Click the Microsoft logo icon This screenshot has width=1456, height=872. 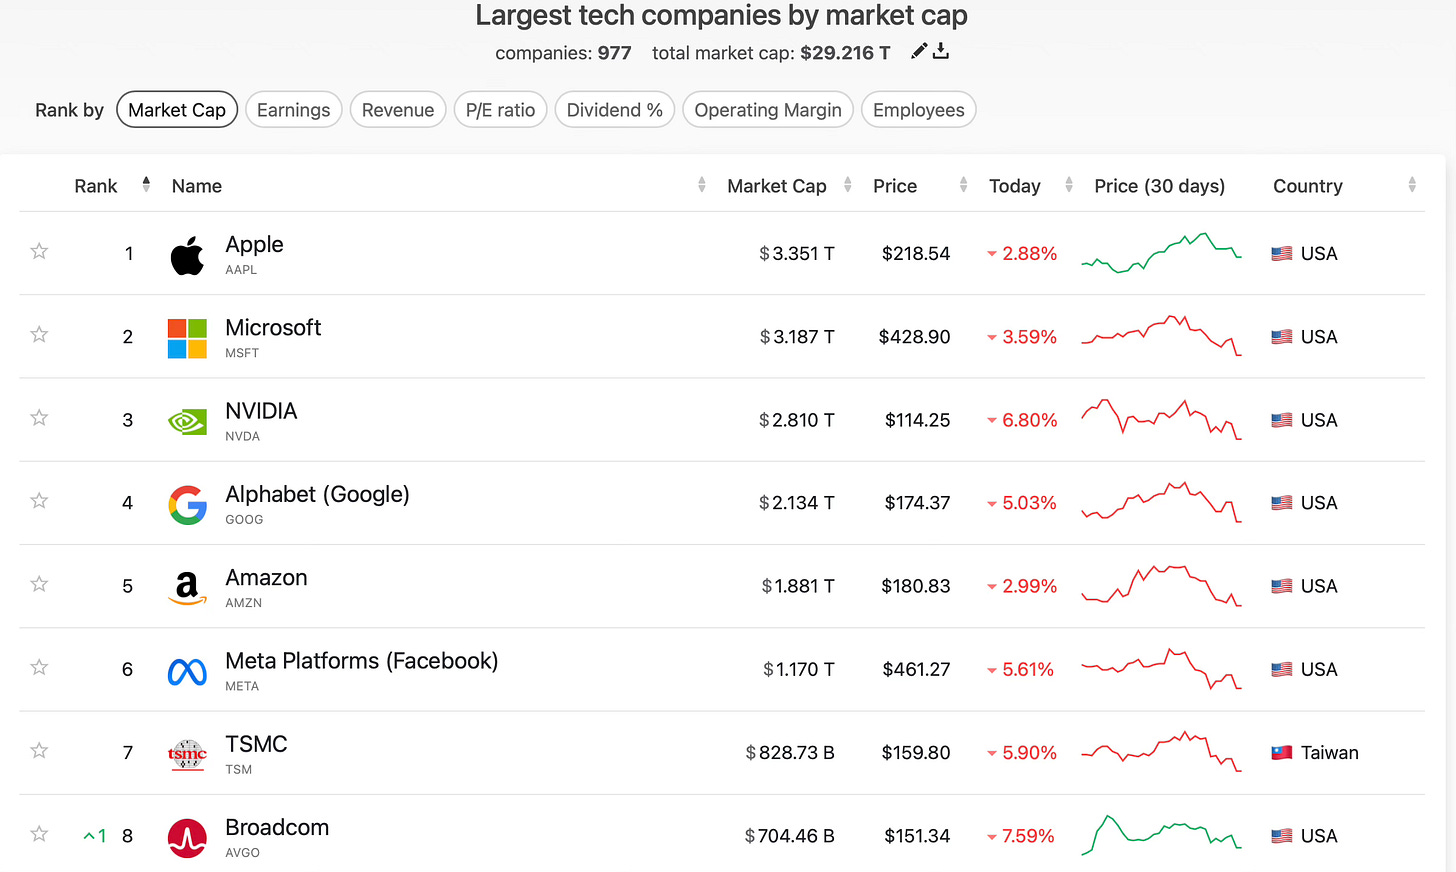coord(187,339)
